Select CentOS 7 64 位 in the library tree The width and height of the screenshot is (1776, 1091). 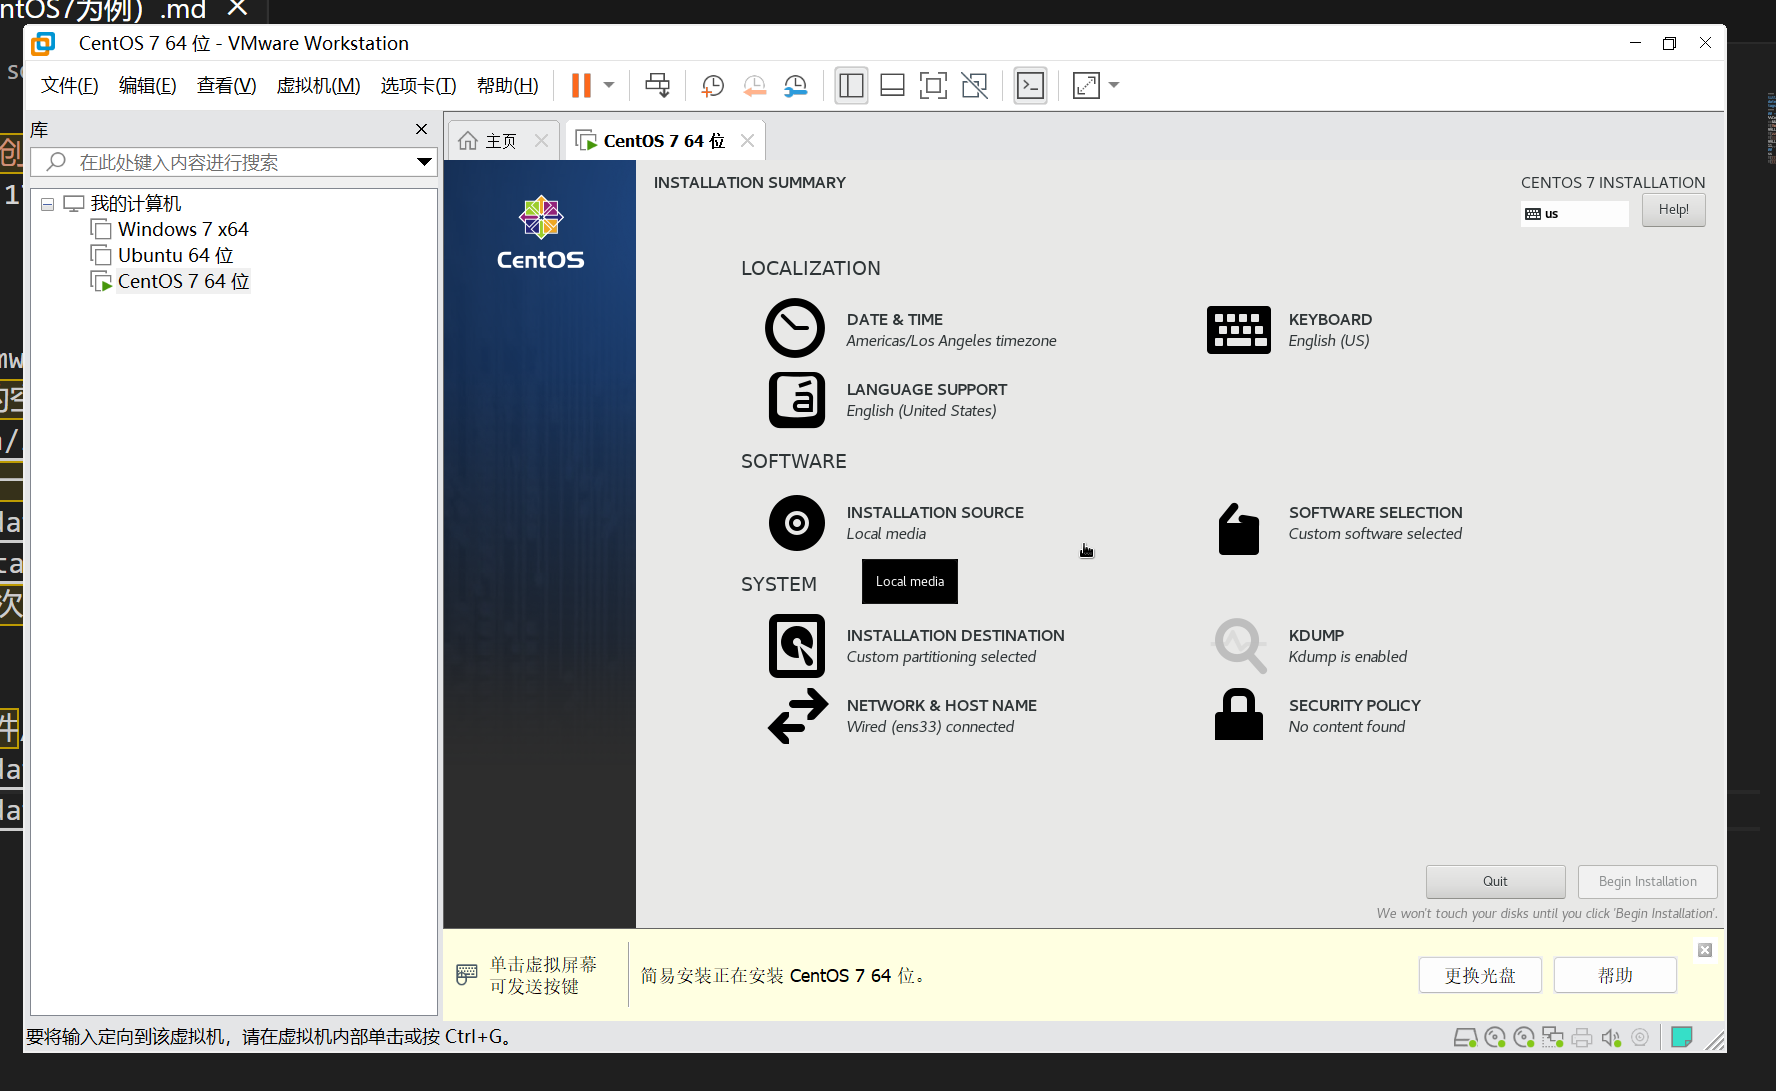coord(183,282)
